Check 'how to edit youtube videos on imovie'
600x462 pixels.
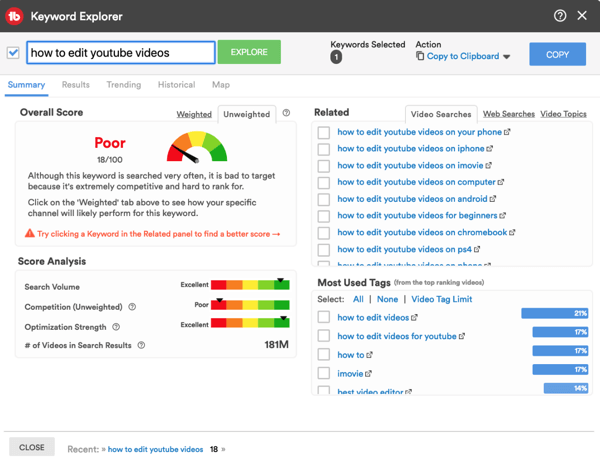click(324, 166)
